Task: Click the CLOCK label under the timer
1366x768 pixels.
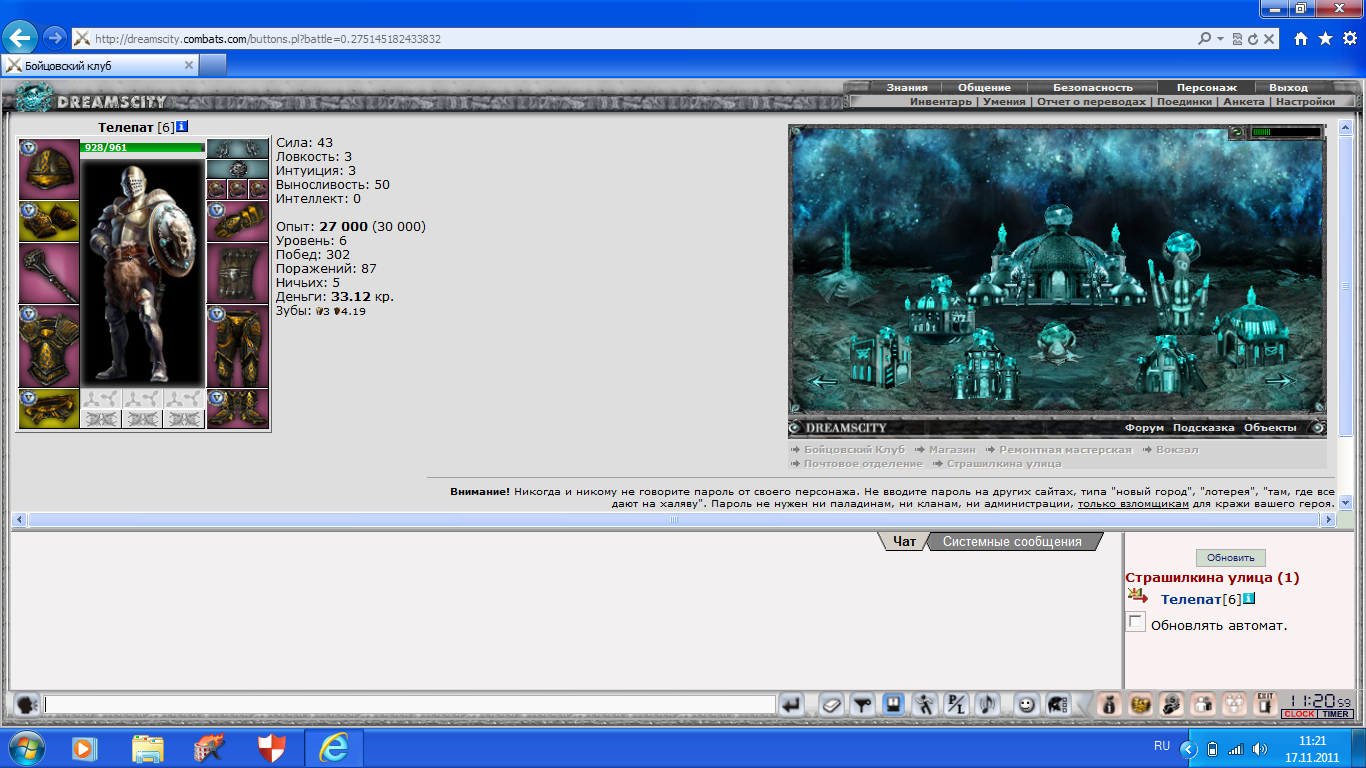Action: click(1299, 714)
